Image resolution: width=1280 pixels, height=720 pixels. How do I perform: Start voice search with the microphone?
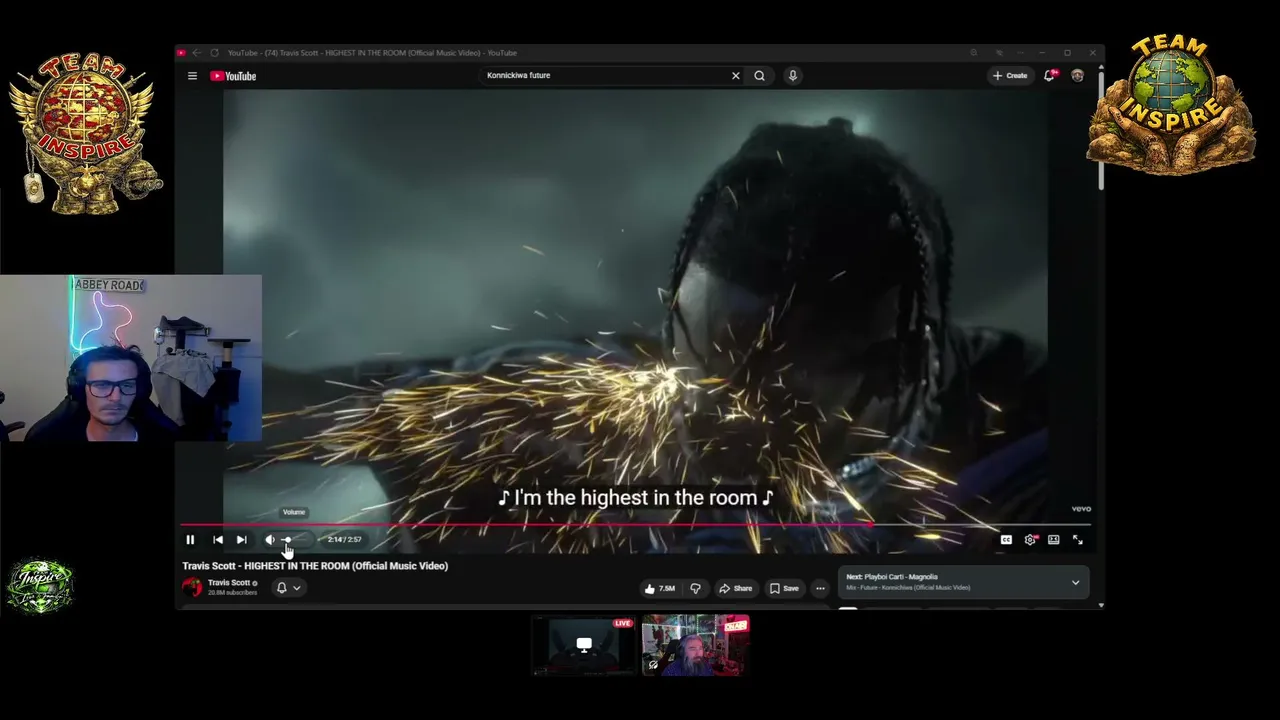(x=792, y=75)
